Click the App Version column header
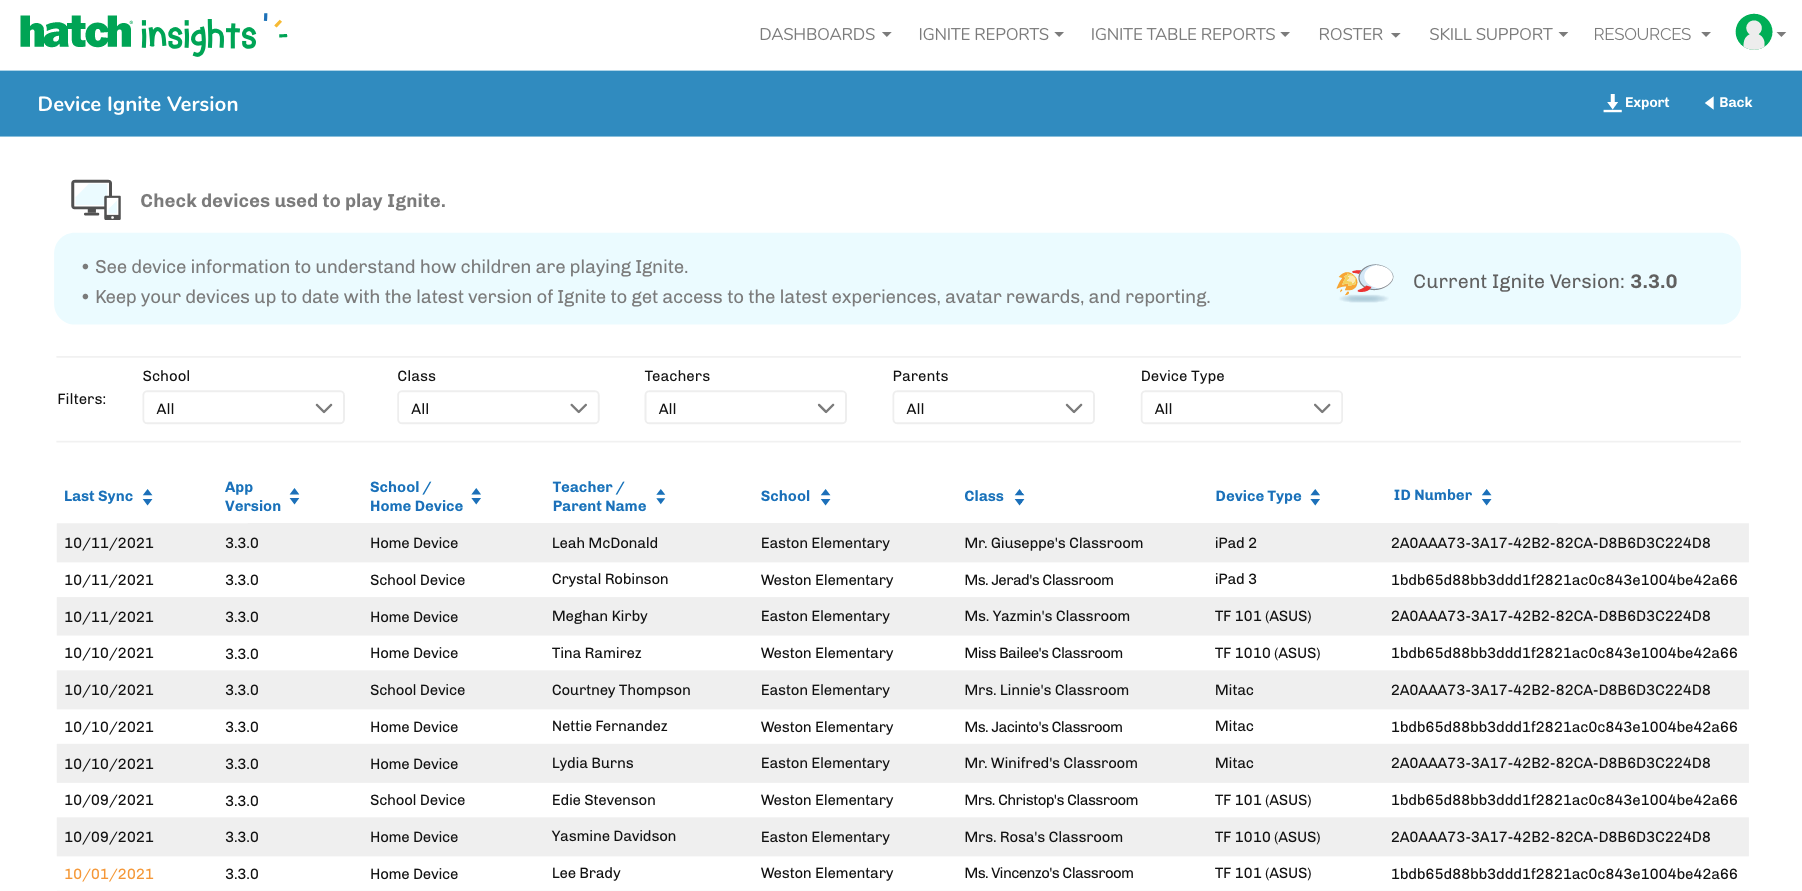 click(253, 496)
